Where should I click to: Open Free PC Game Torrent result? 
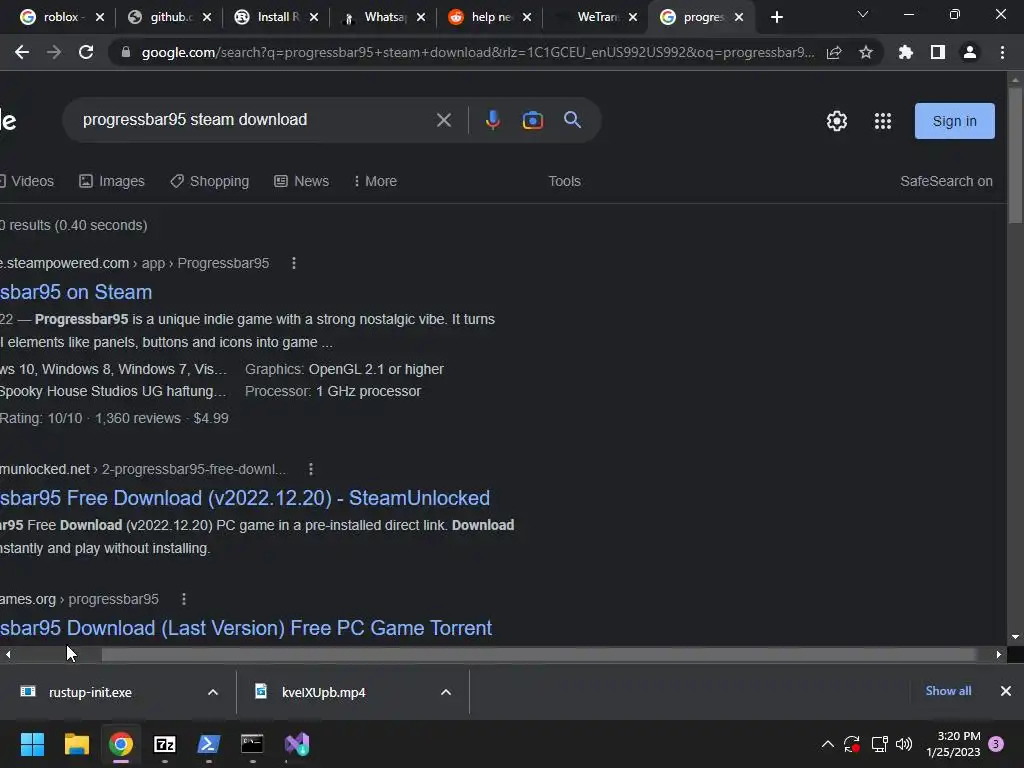tap(246, 628)
